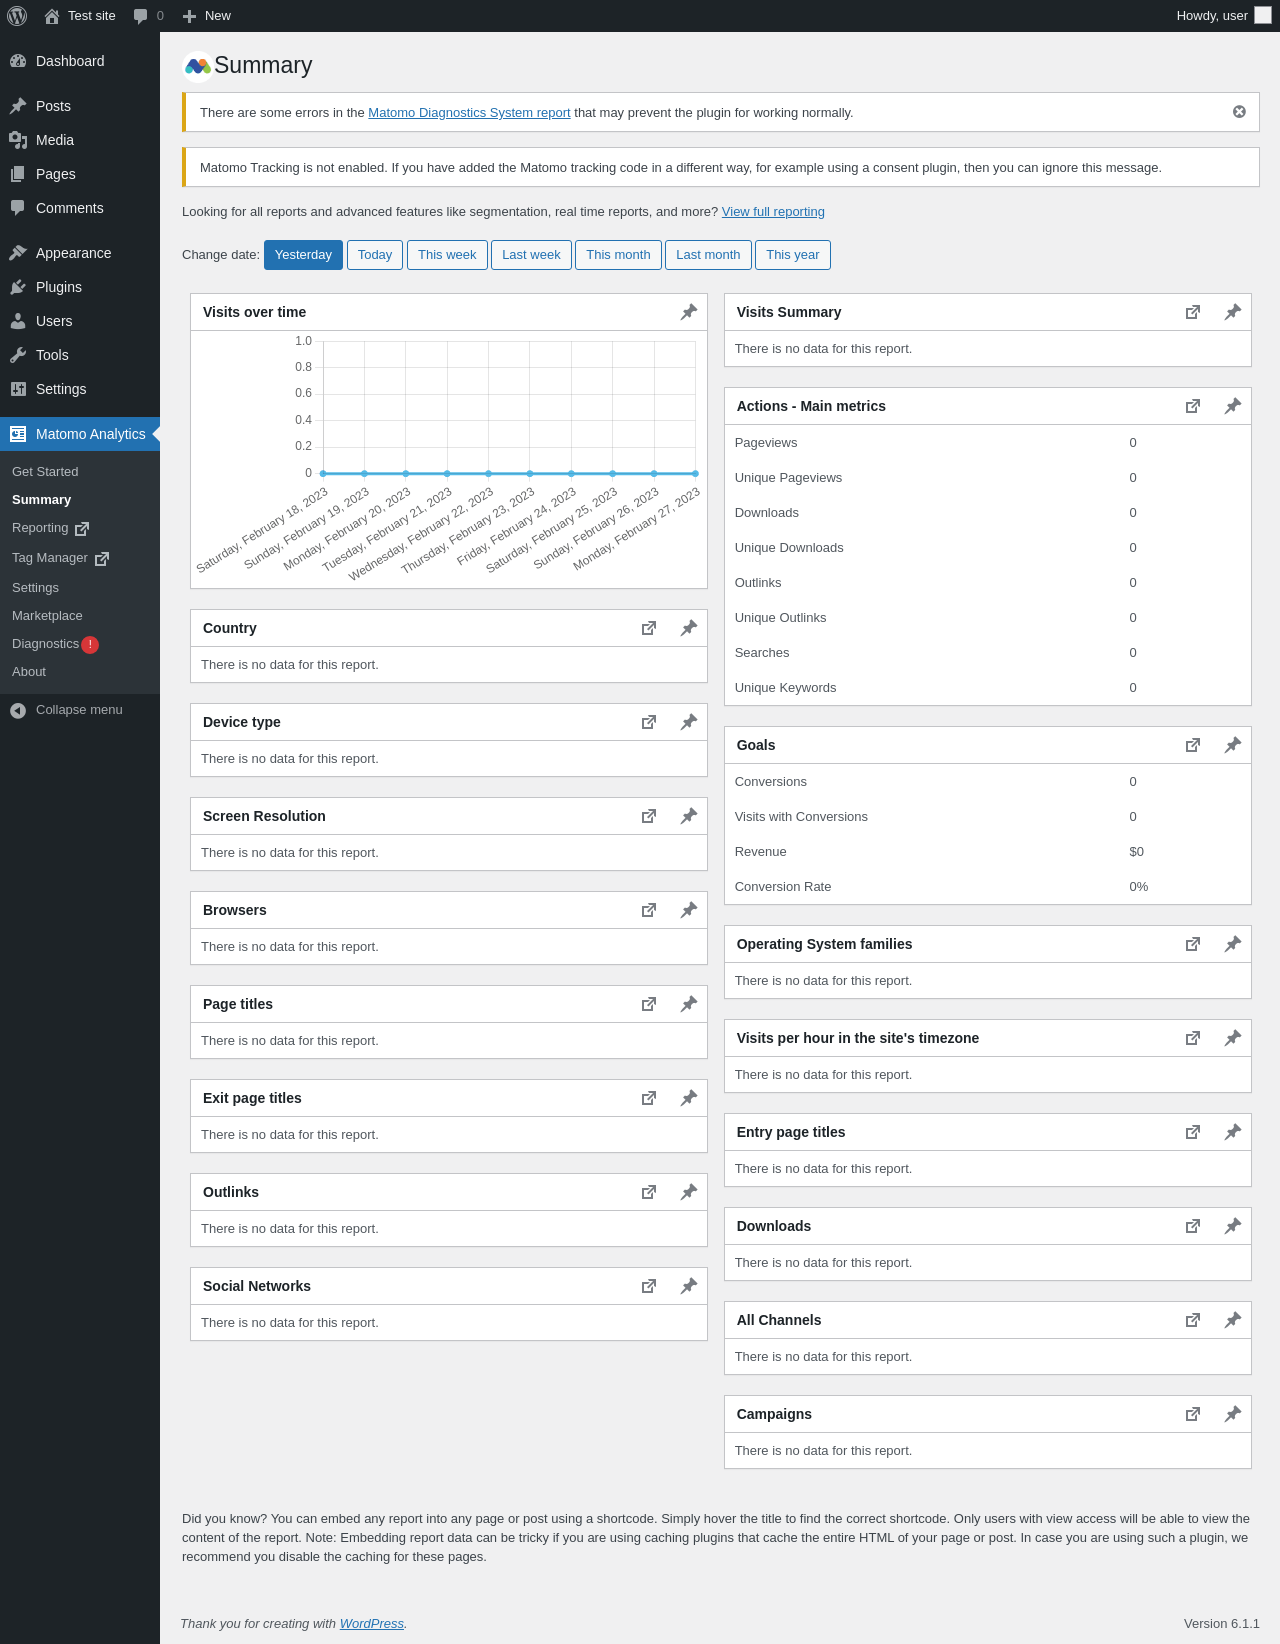Viewport: 1280px width, 1644px height.
Task: Click the comments bubble in admin bar
Action: point(148,16)
